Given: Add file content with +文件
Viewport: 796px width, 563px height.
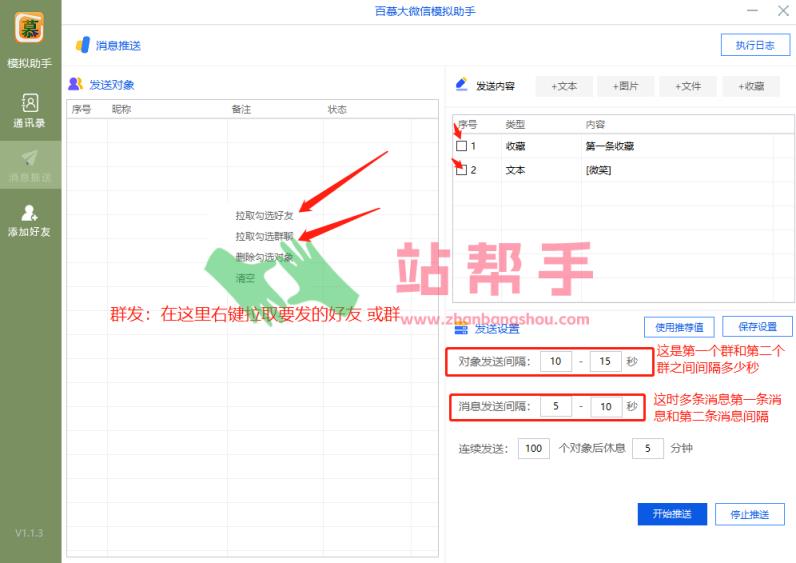Looking at the screenshot, I should 688,86.
